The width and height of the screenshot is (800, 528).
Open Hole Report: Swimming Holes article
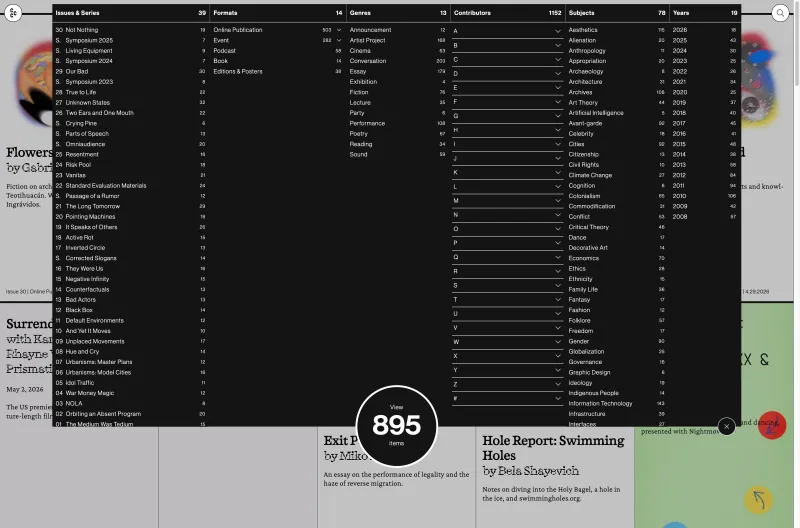click(x=553, y=447)
